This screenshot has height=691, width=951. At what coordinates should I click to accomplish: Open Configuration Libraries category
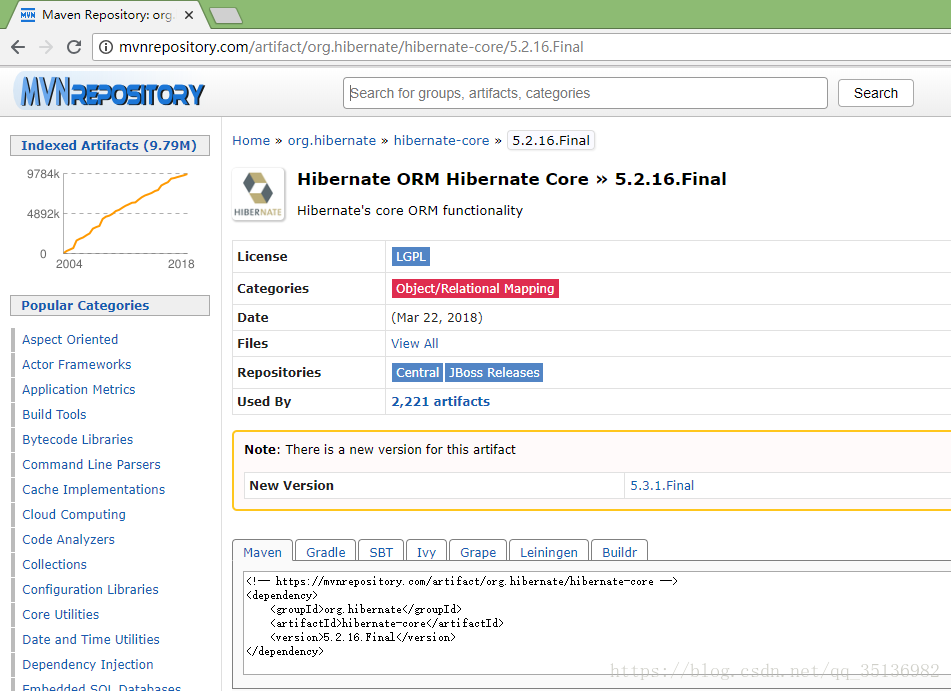pos(90,590)
